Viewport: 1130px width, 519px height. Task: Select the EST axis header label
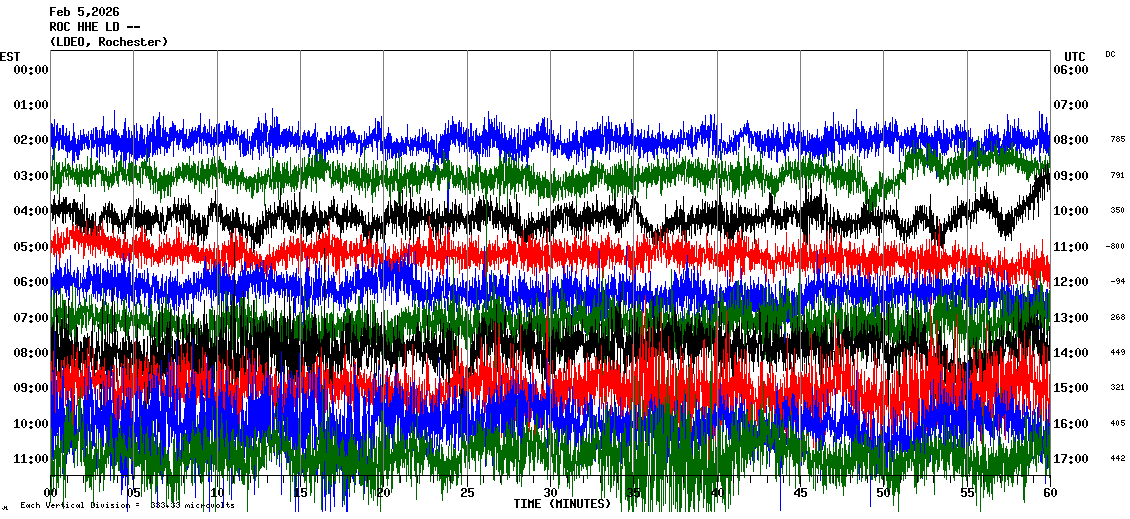point(10,55)
